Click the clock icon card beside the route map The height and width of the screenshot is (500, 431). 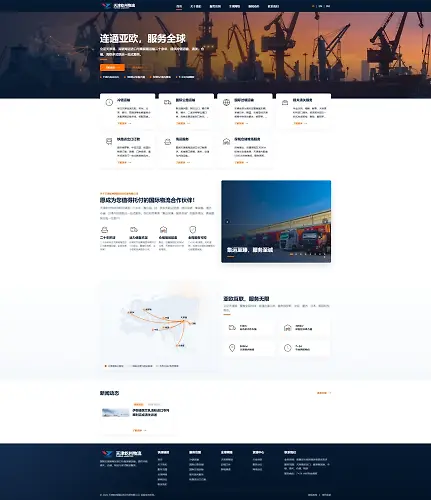(305, 348)
